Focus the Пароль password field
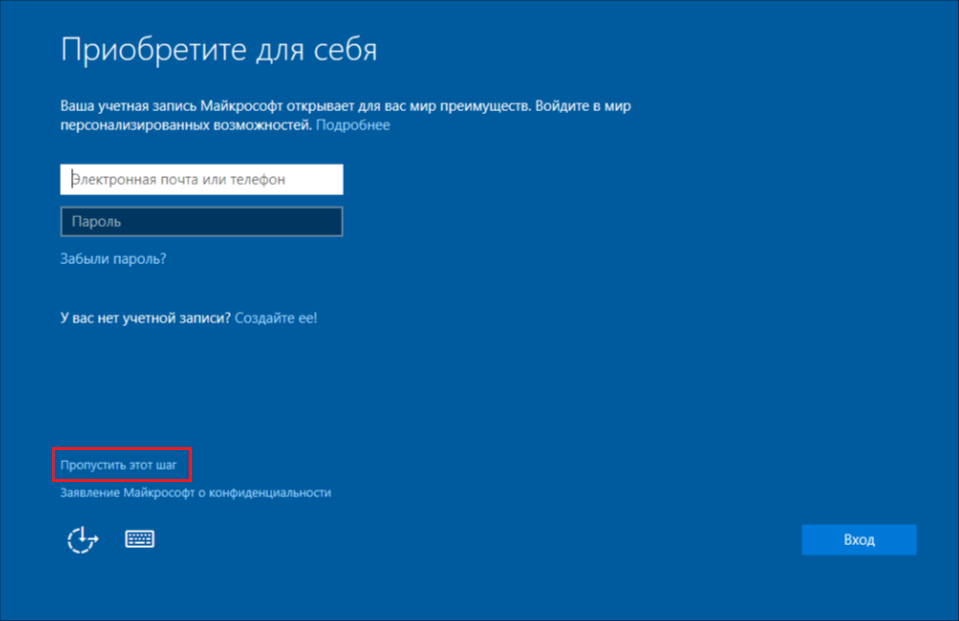Screen dimensions: 959x621 pos(202,221)
